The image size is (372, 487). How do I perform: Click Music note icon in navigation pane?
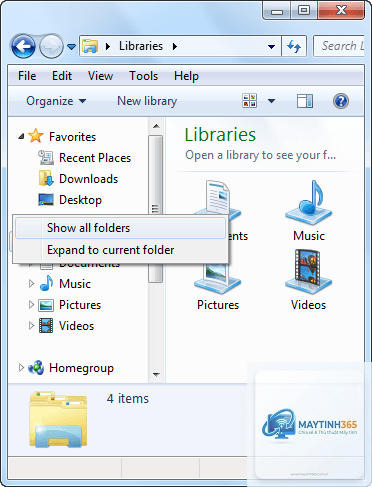[46, 283]
